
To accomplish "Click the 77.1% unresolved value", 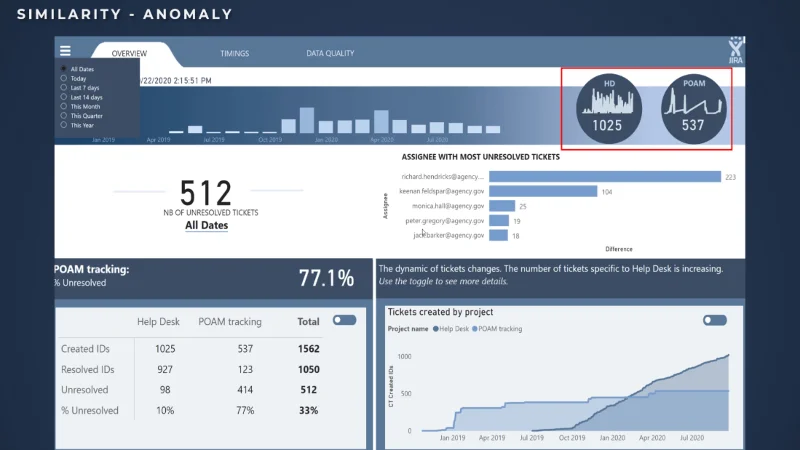I will tap(326, 278).
